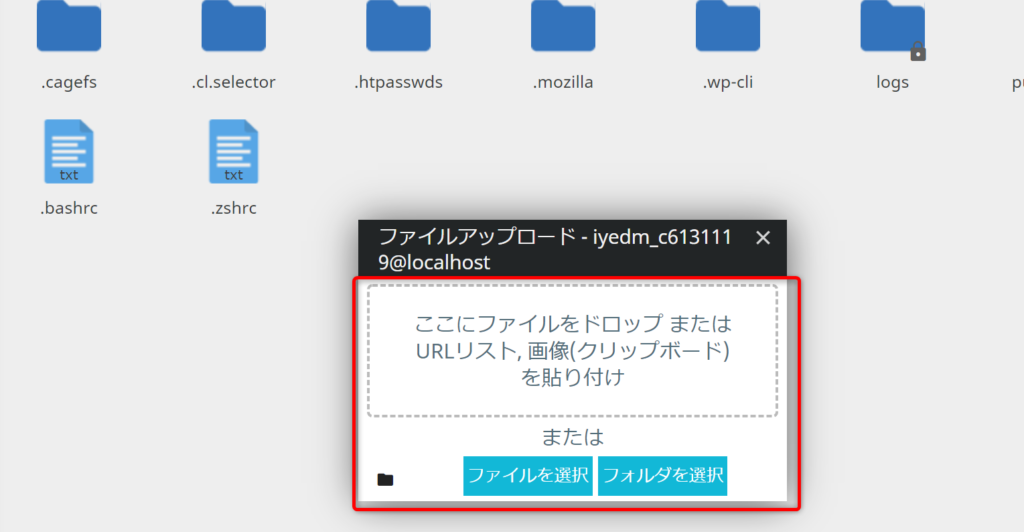Image resolution: width=1024 pixels, height=532 pixels.
Task: Open the .cagefs folder icon
Action: (69, 25)
